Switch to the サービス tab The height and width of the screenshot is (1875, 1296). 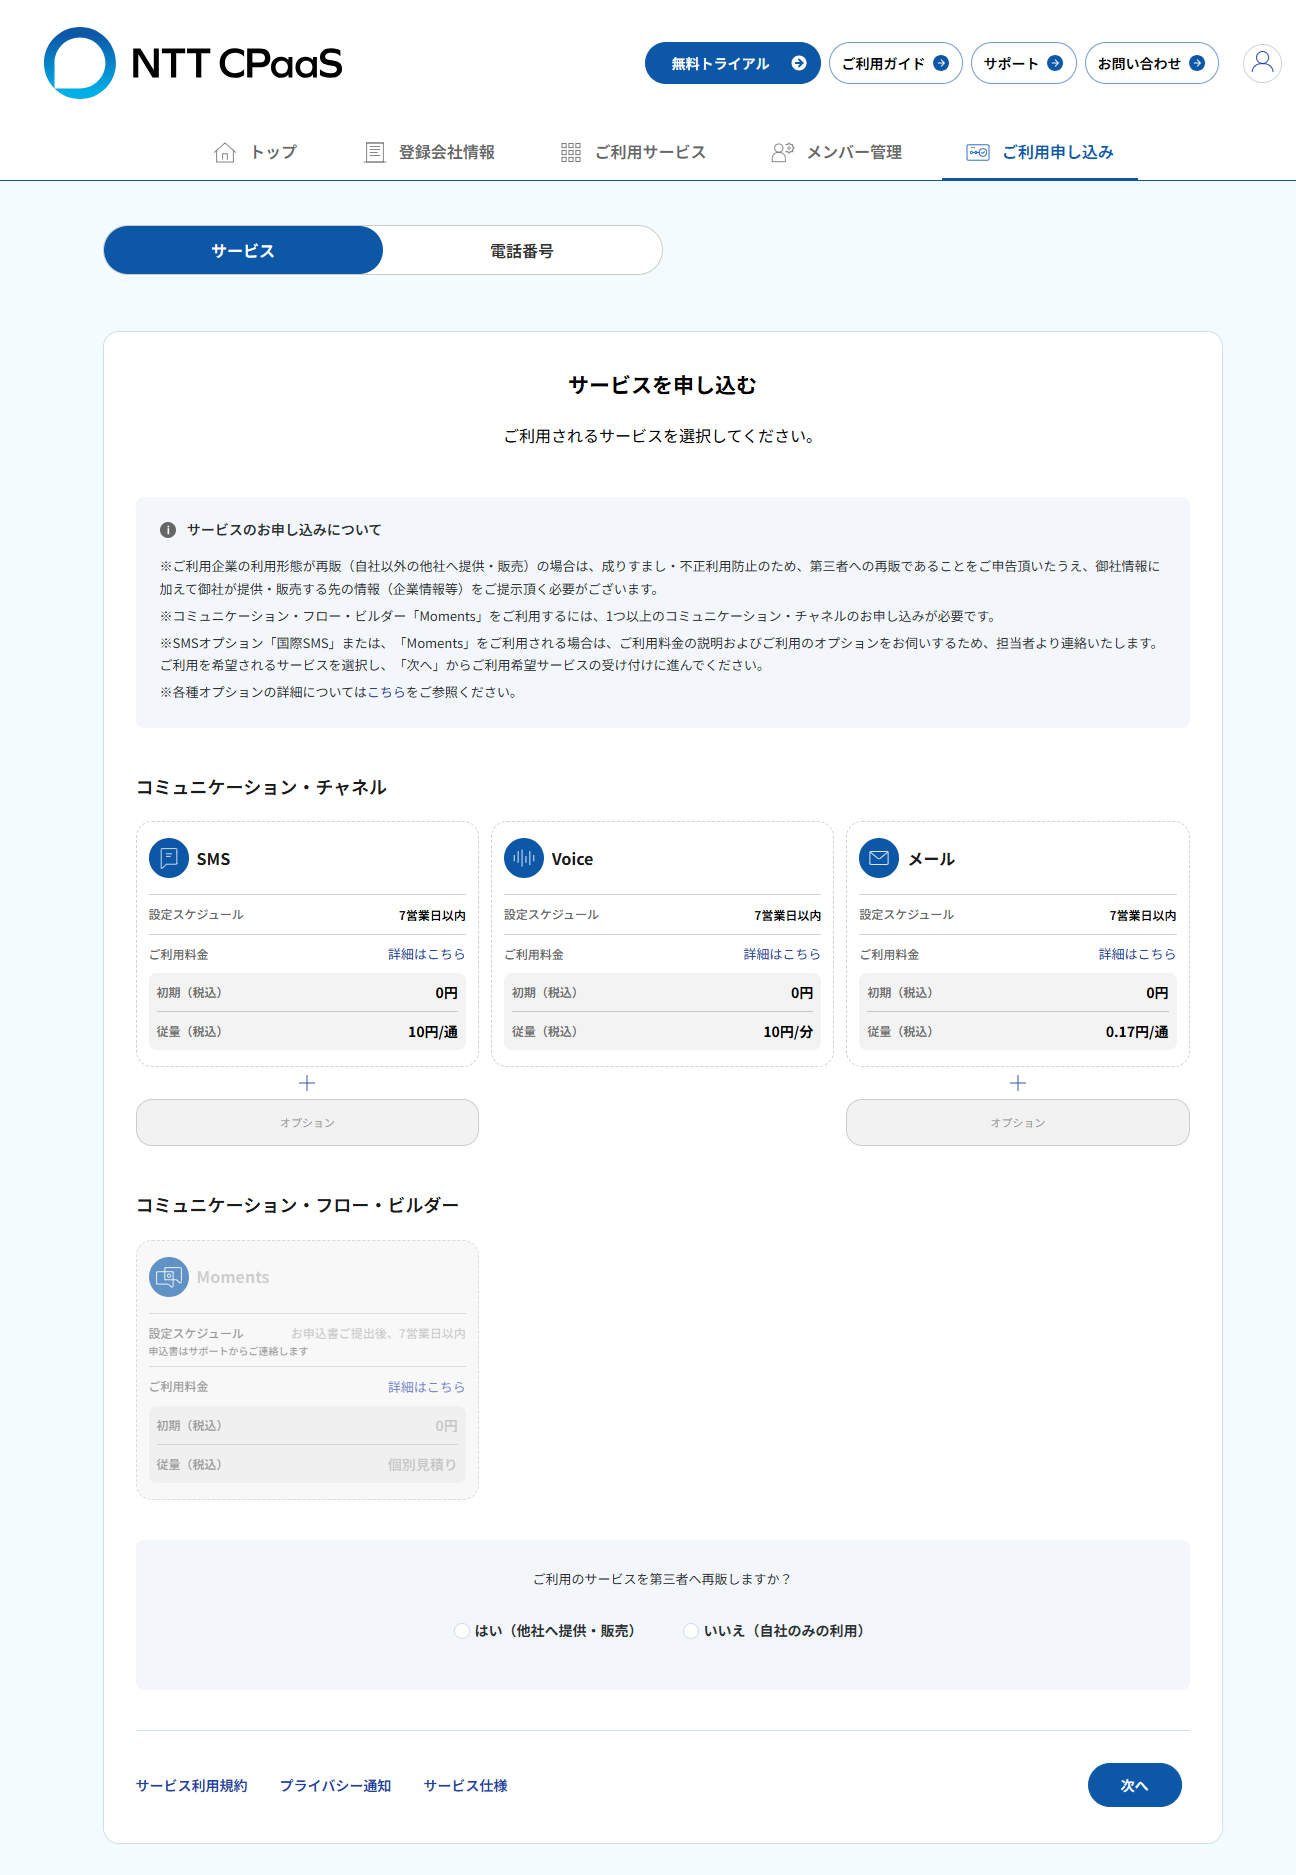point(243,250)
